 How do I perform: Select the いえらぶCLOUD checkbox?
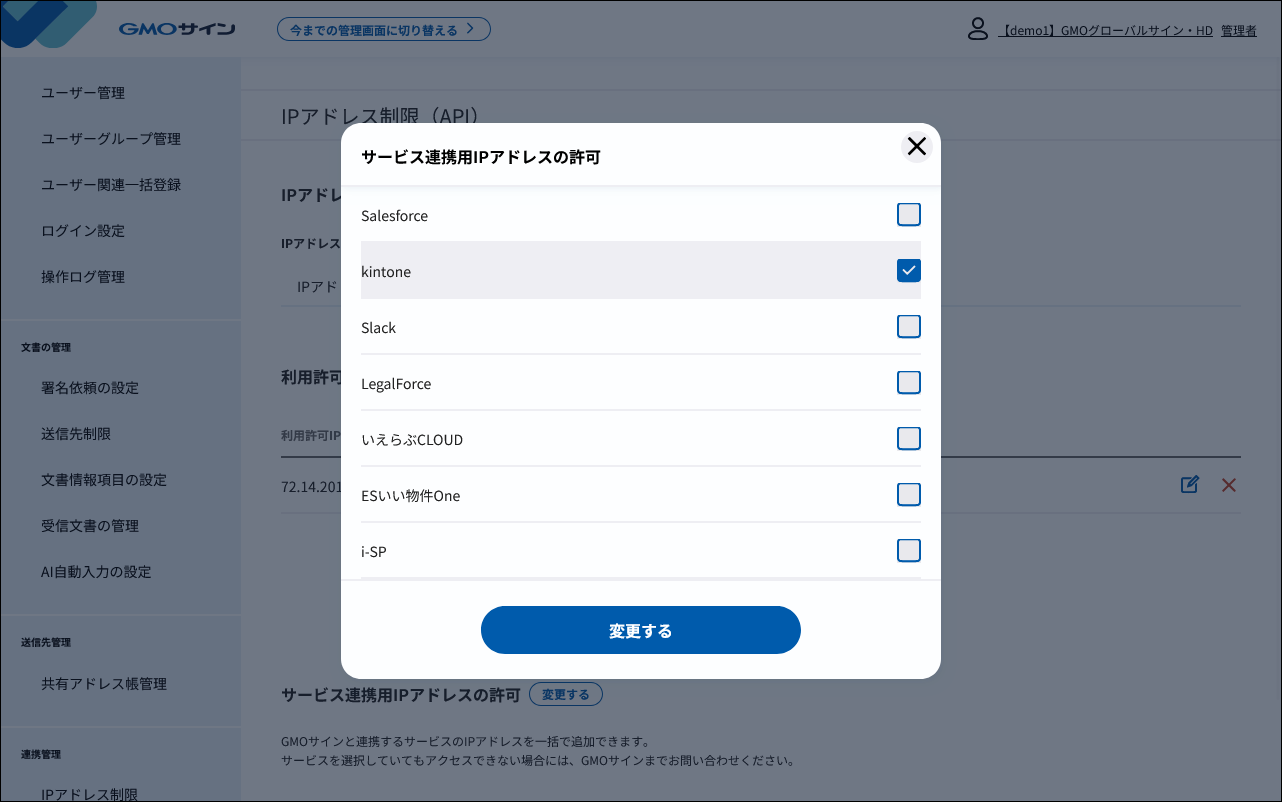908,439
